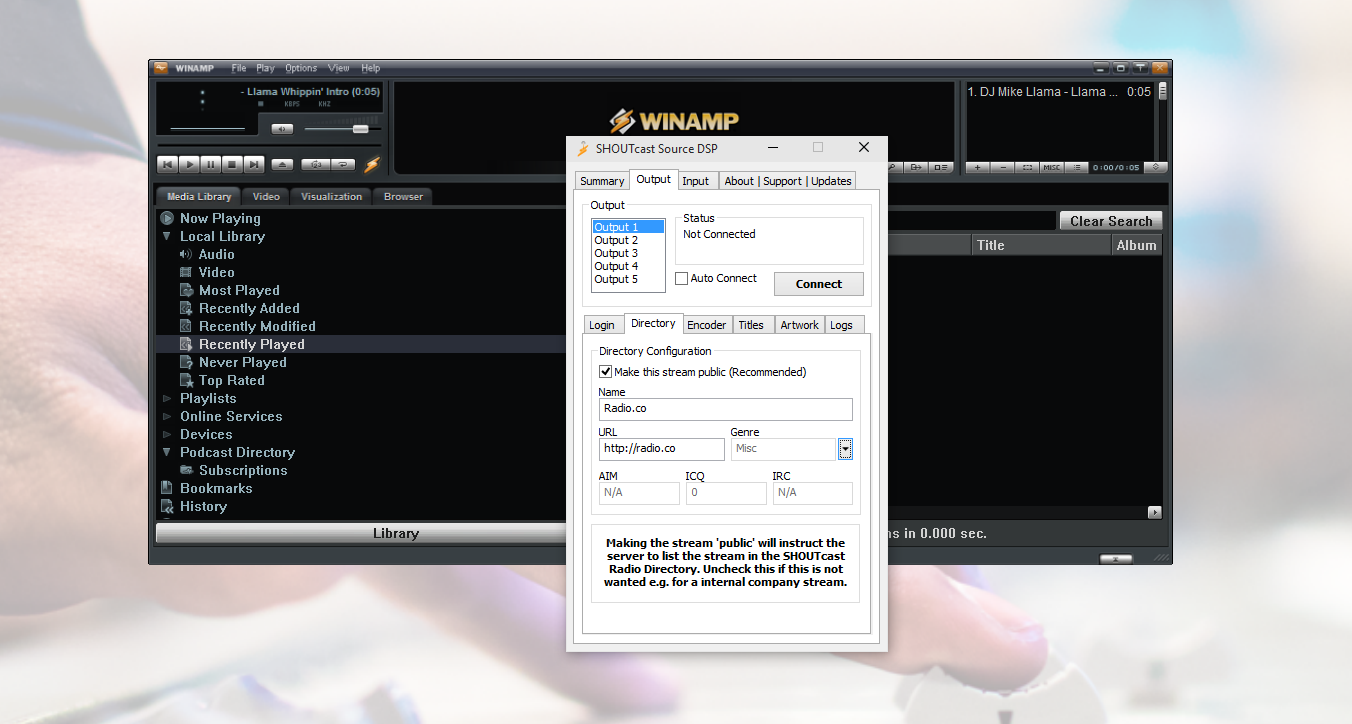The image size is (1352, 724).
Task: Switch to the Video tab in Winamp
Action: [266, 196]
